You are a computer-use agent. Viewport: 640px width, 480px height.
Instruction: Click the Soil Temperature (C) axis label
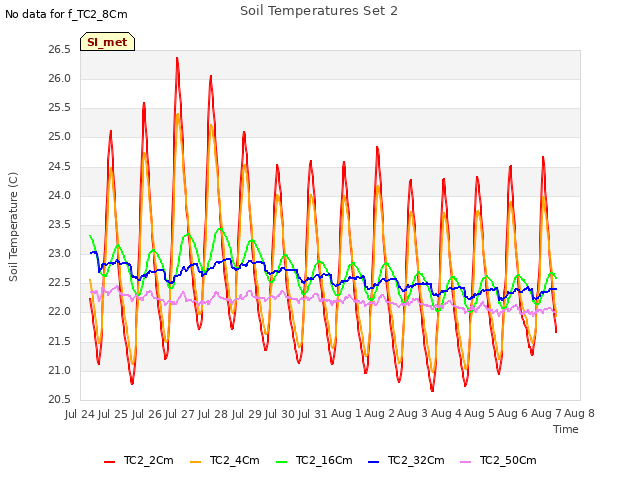pos(13,227)
